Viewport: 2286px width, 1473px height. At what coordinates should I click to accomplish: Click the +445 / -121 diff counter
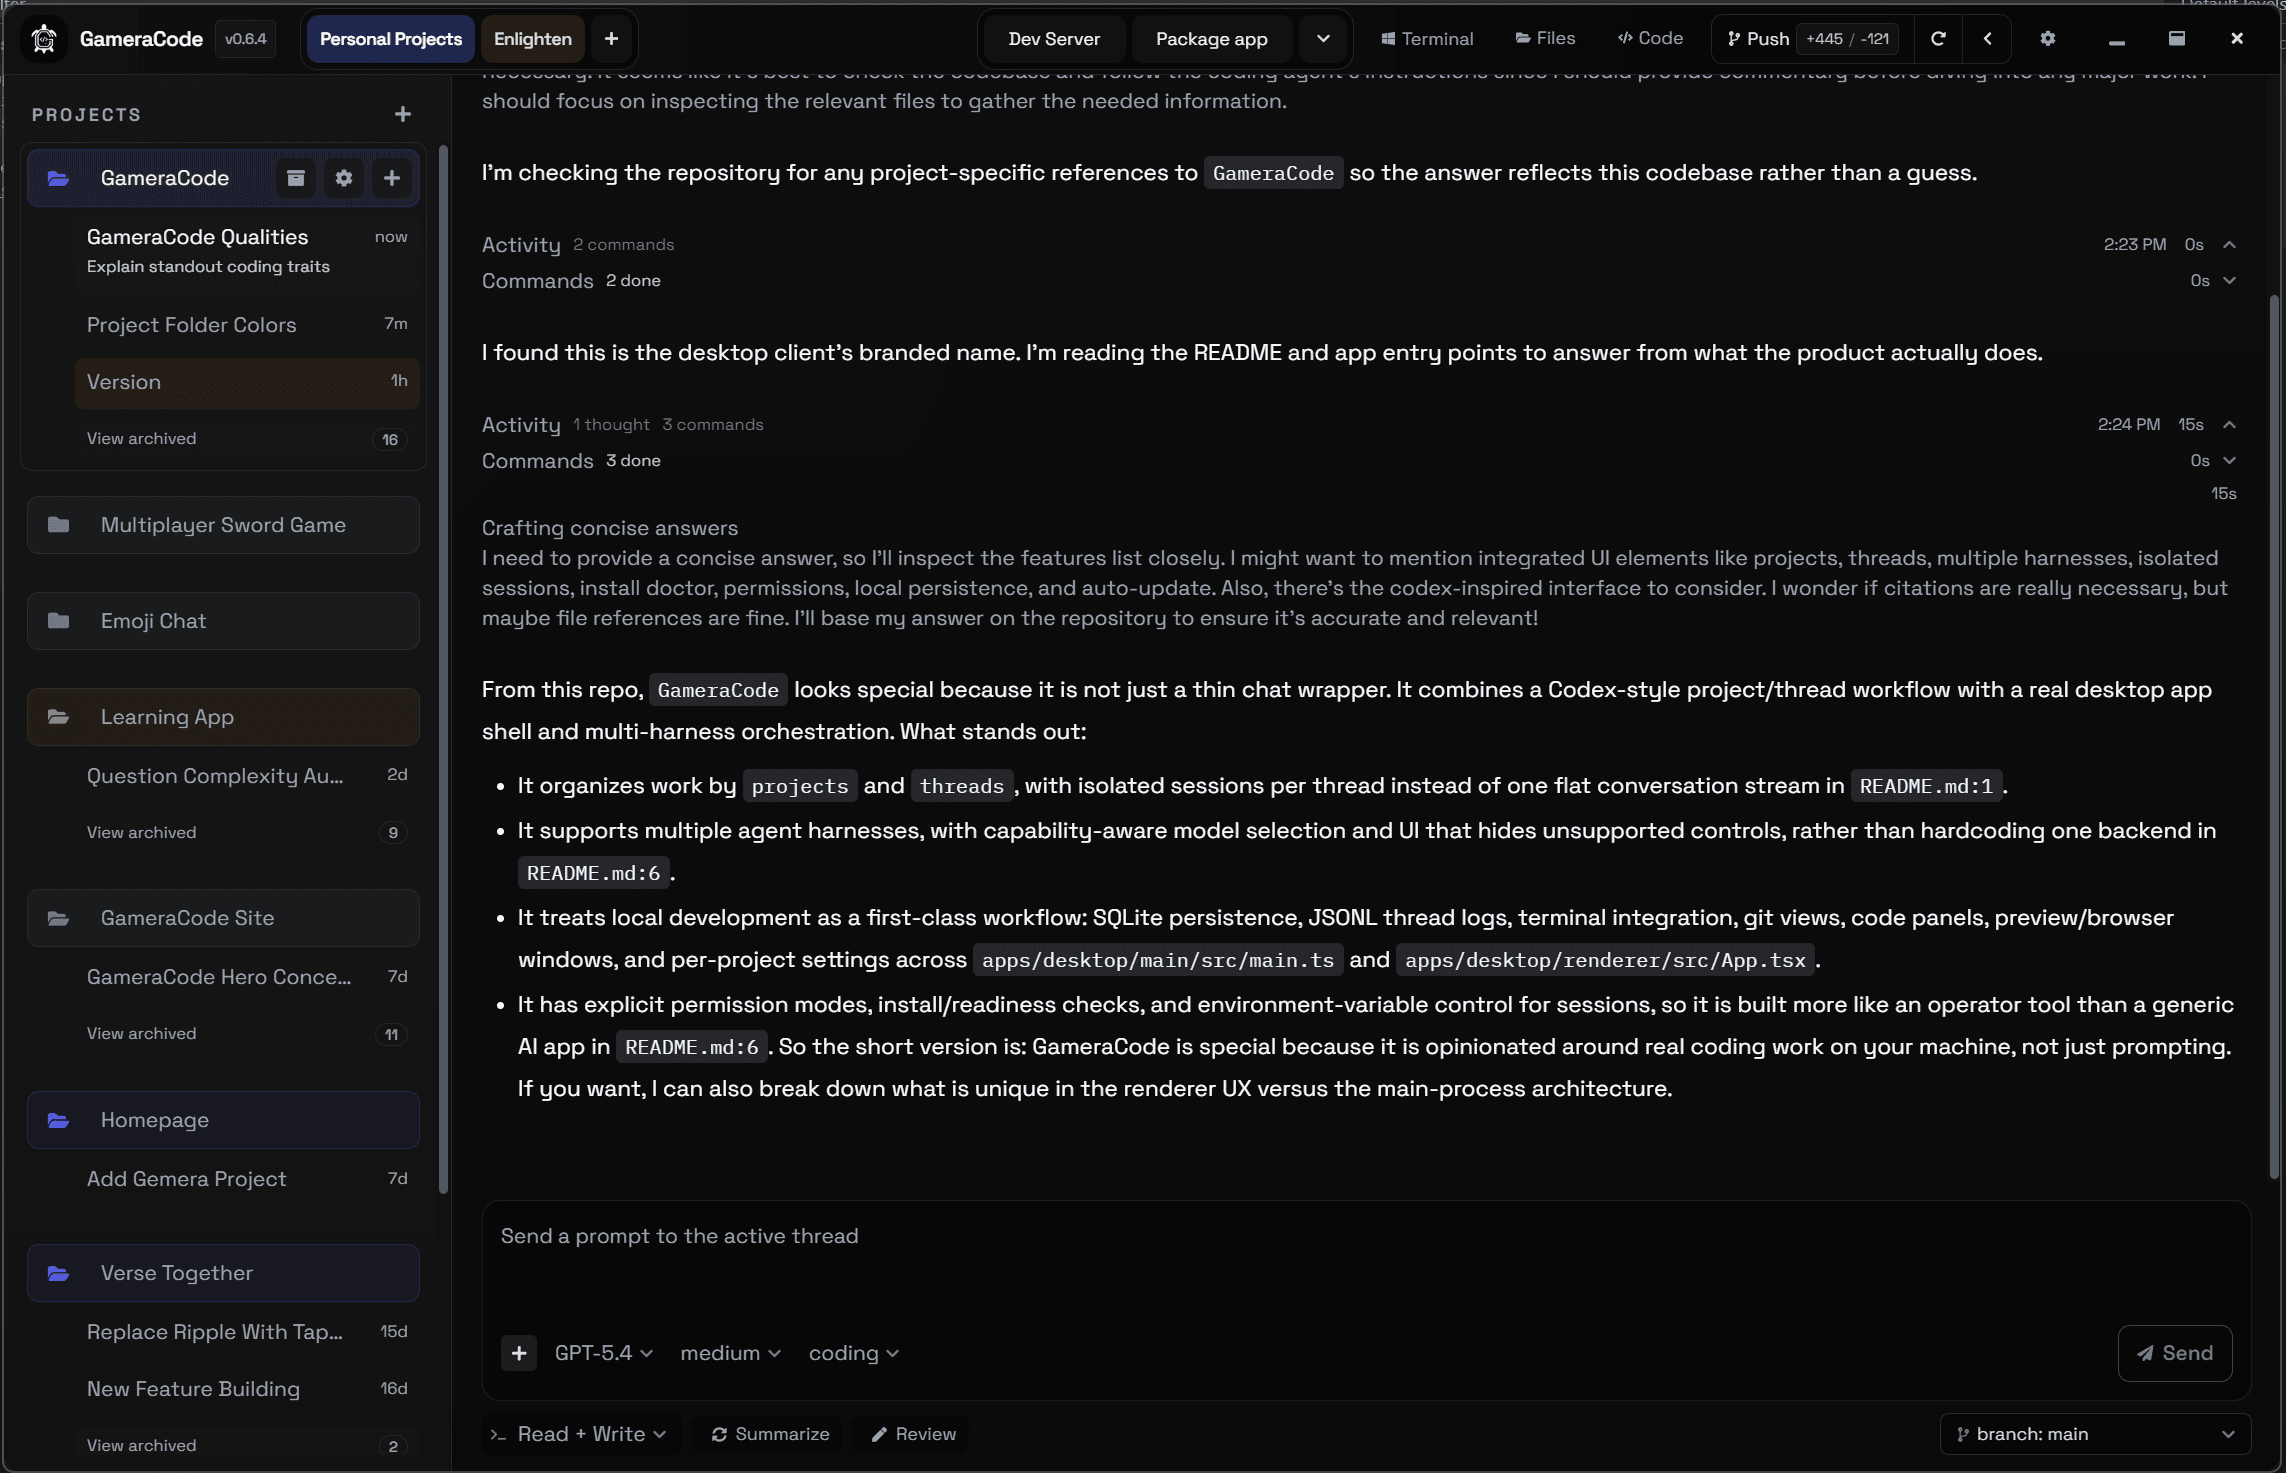(1847, 39)
